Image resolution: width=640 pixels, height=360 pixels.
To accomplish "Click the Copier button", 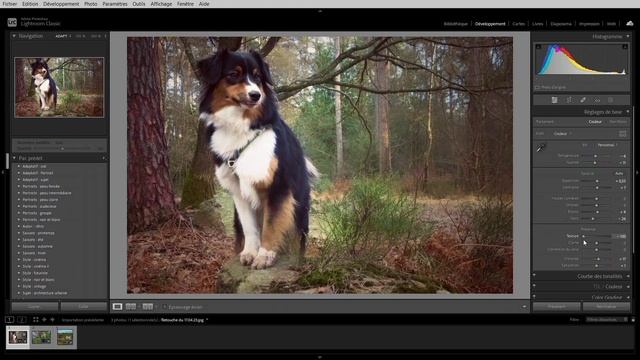I will 34,307.
